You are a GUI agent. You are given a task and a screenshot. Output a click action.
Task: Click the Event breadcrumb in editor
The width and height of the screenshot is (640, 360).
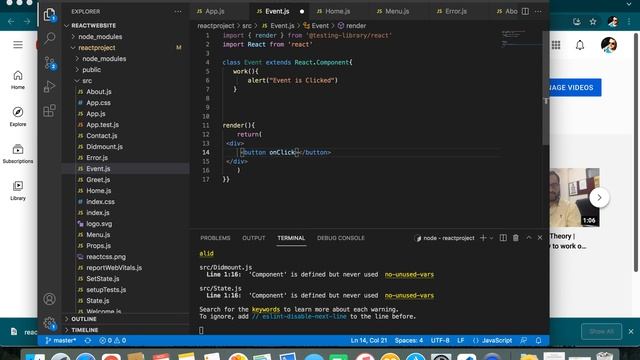[x=316, y=26]
